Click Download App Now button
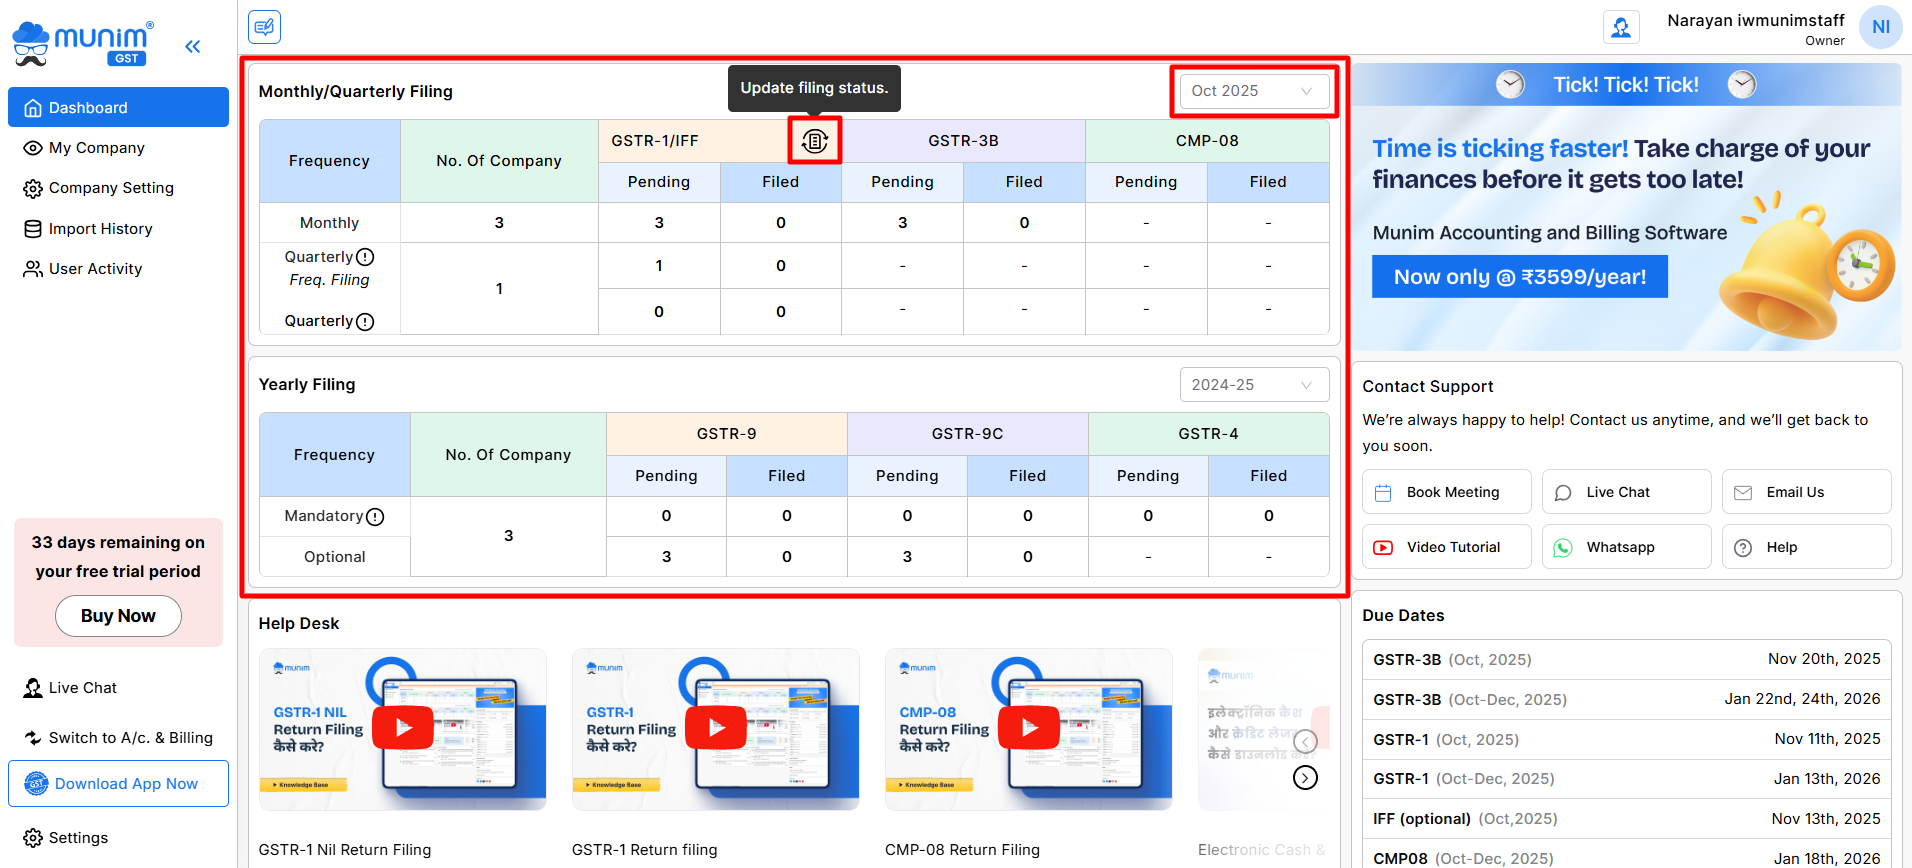1912x868 pixels. [118, 784]
